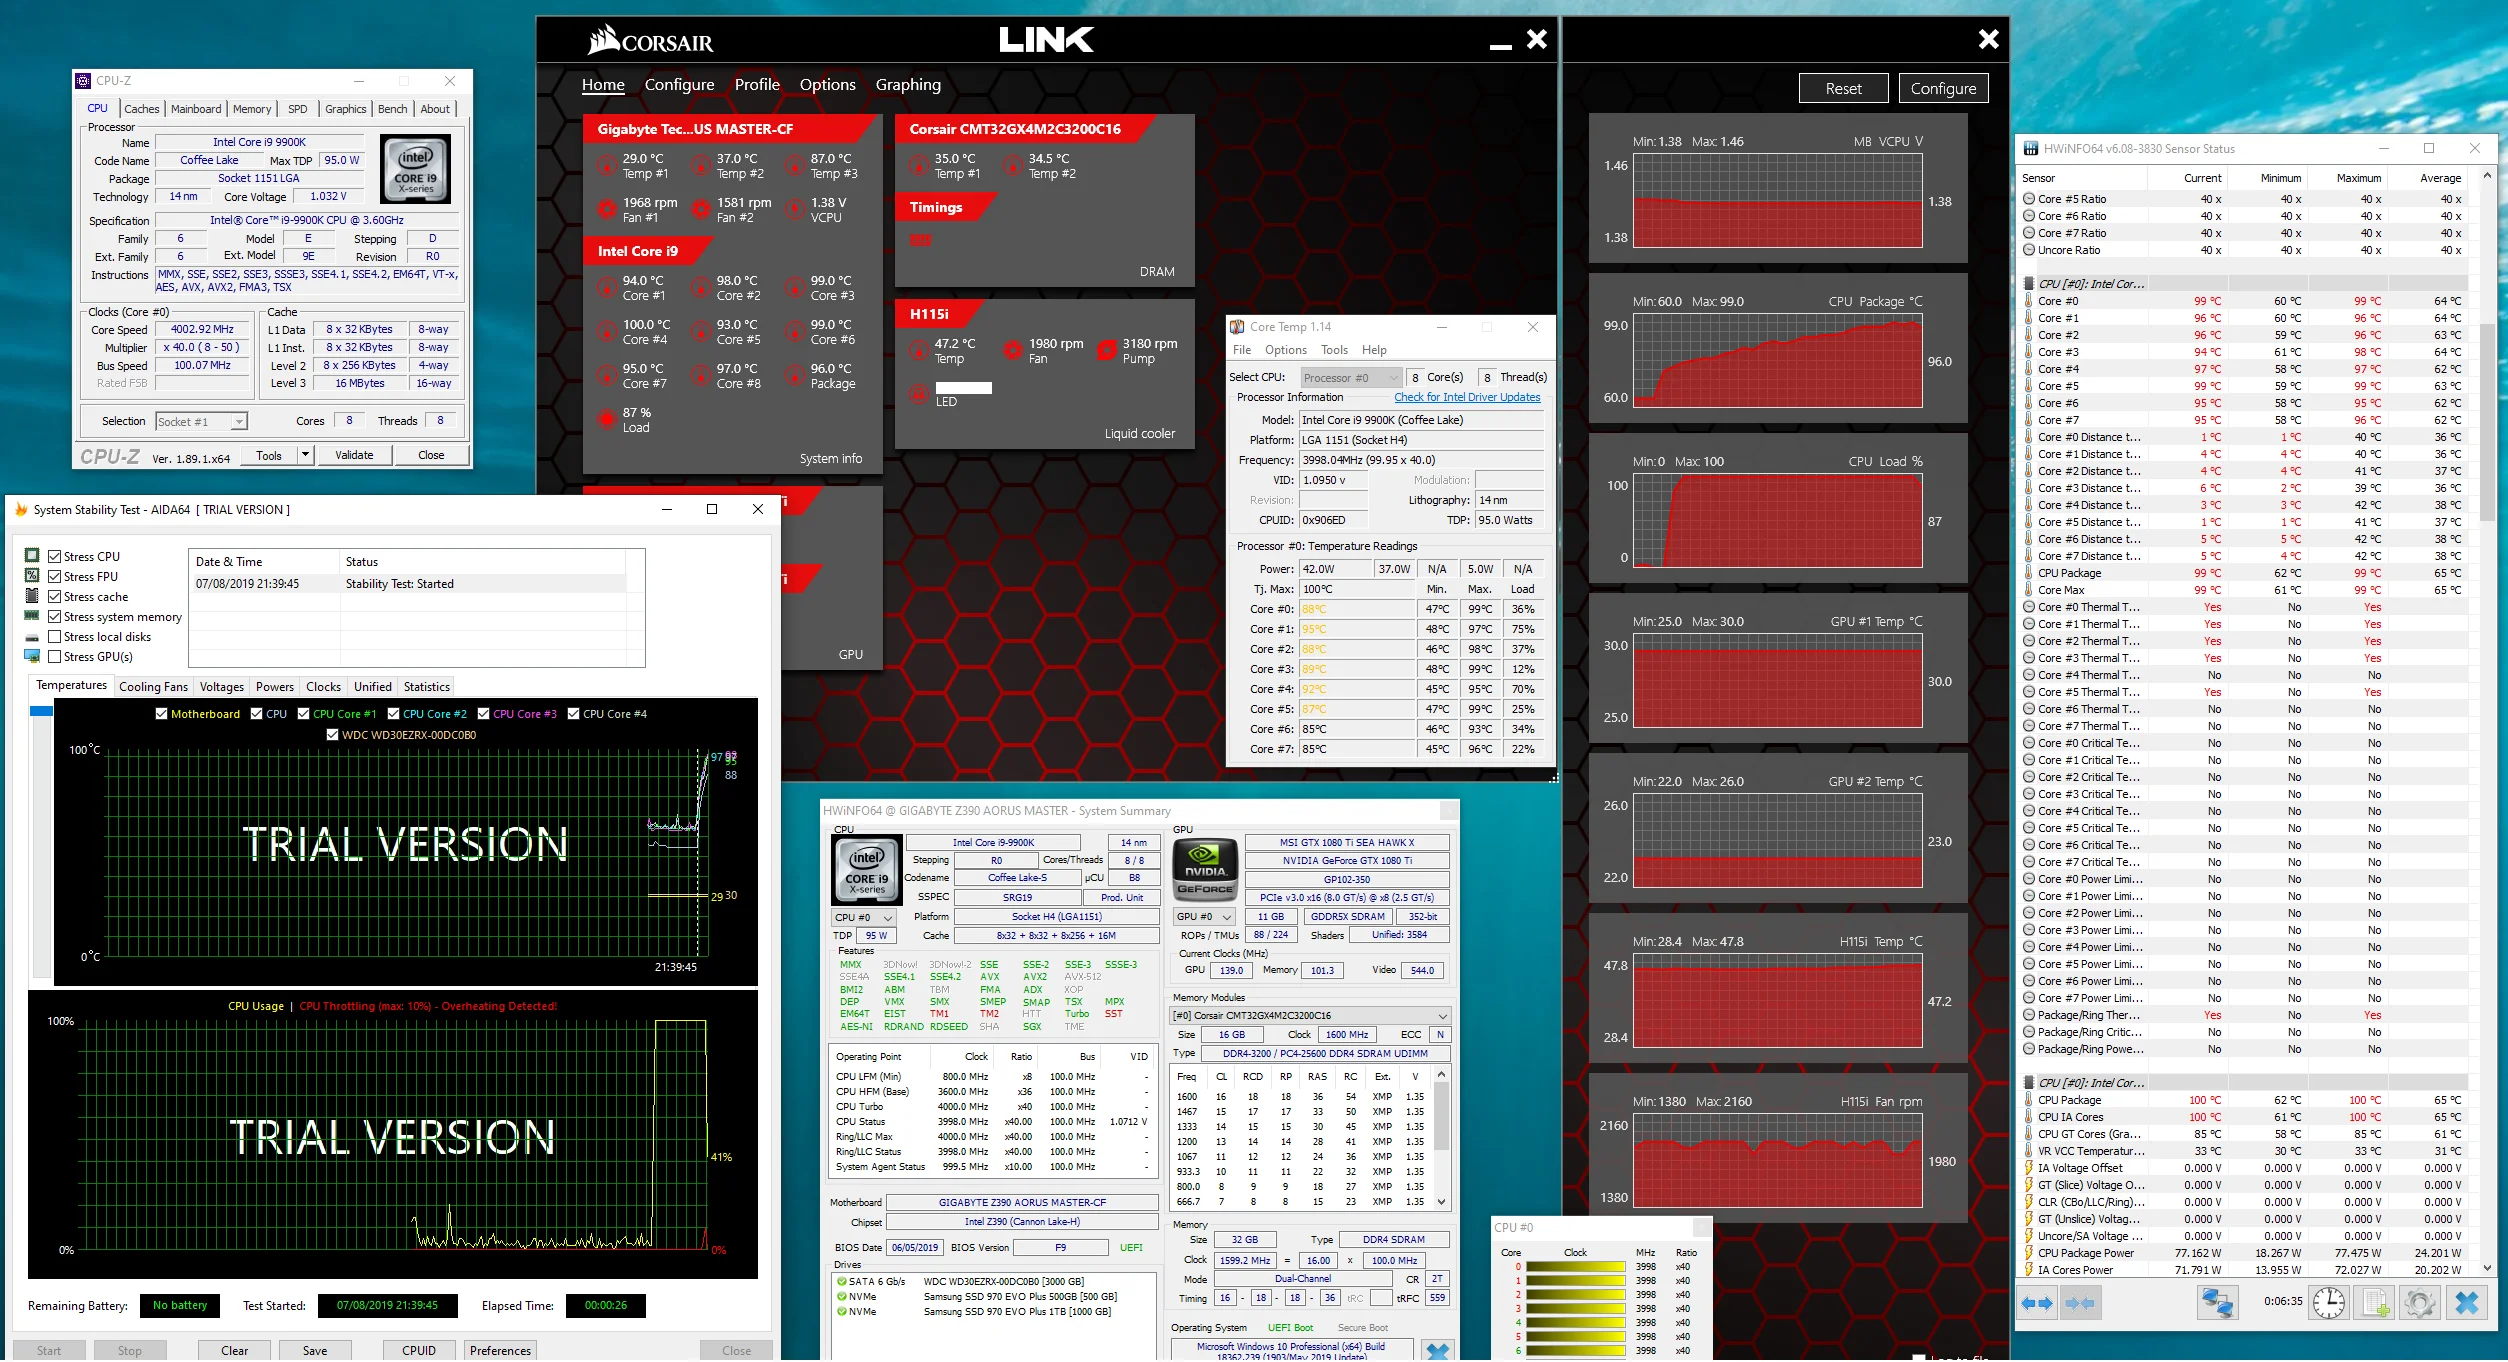Click the blue X icon in HWiNFO sensor toolbar
2508x1362 pixels.
point(2466,1303)
